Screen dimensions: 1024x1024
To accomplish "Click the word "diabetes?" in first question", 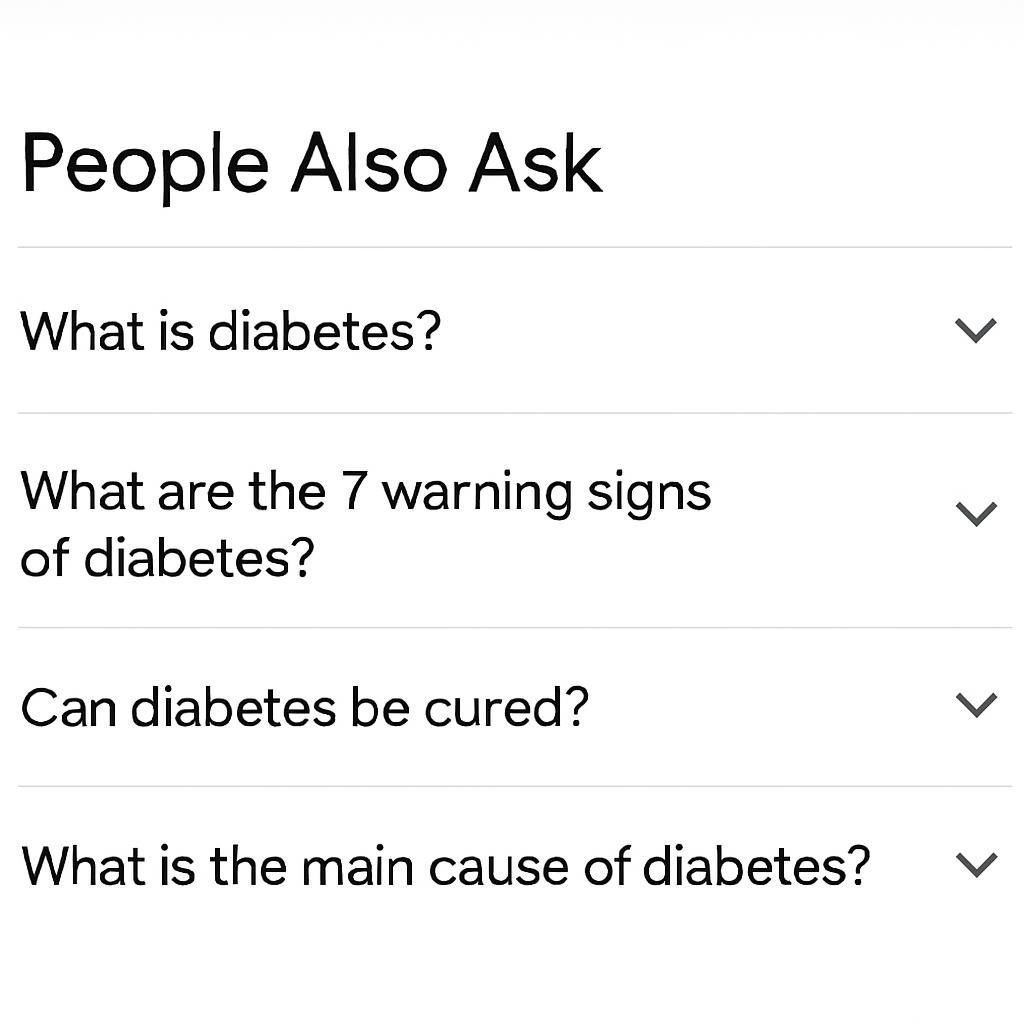I will point(325,331).
